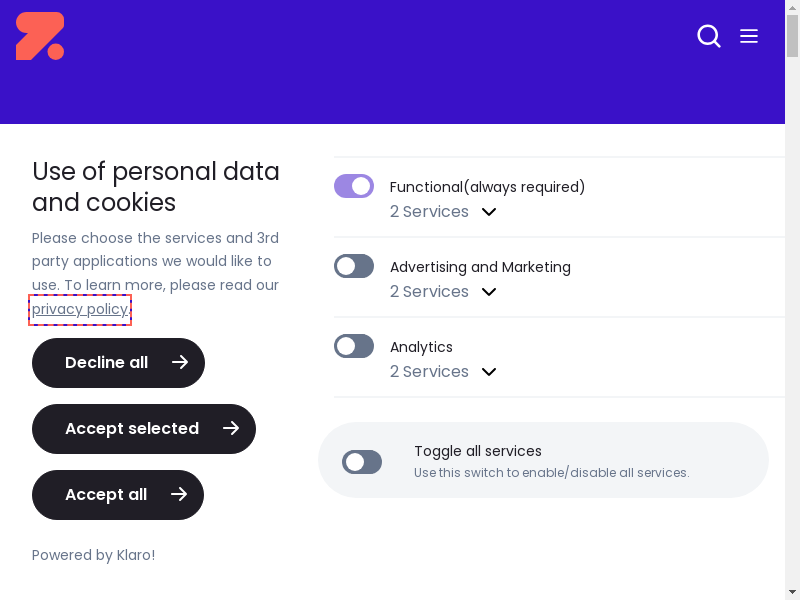
Task: Open the privacy policy link
Action: click(x=80, y=309)
